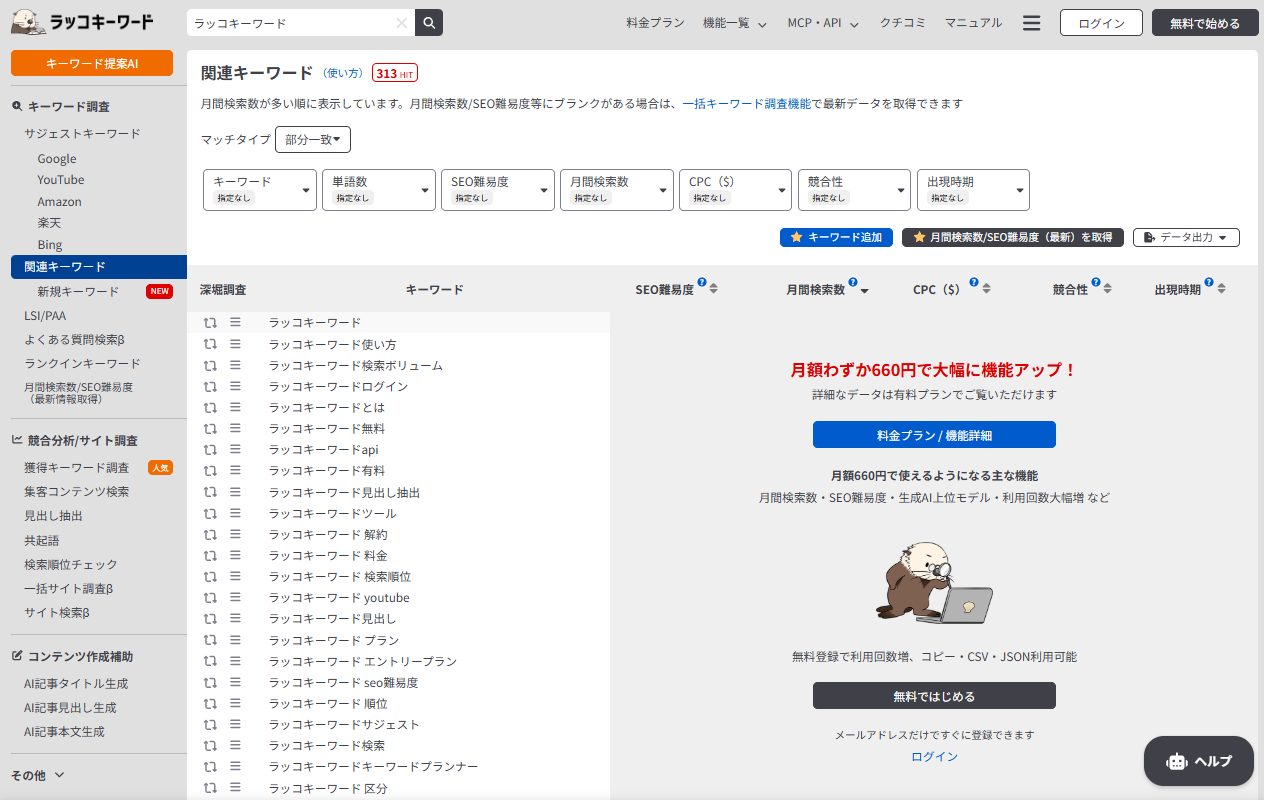This screenshot has width=1264, height=800.
Task: Click deep-dive icon for ラッコキーワードとは
Action: (210, 407)
